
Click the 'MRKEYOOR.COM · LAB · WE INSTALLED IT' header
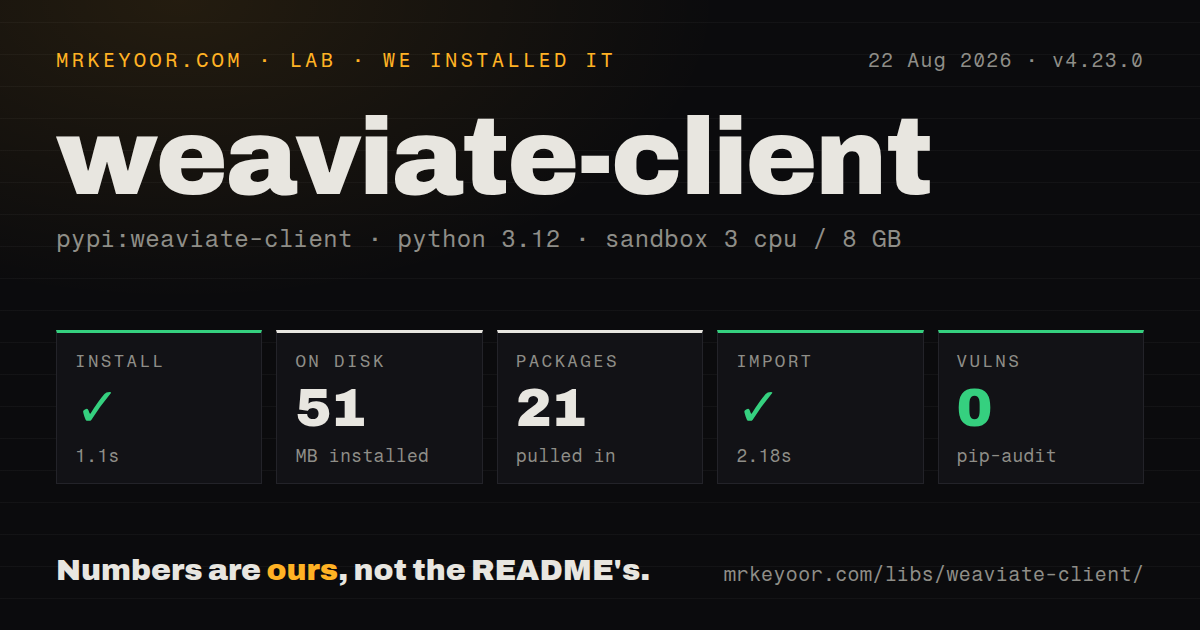point(335,61)
